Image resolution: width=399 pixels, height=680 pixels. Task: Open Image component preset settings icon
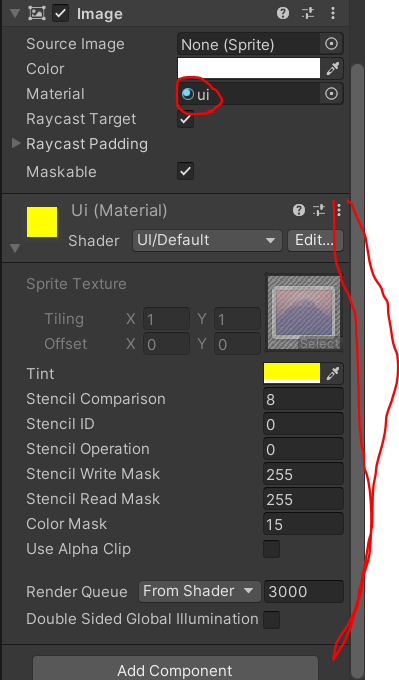(x=308, y=13)
